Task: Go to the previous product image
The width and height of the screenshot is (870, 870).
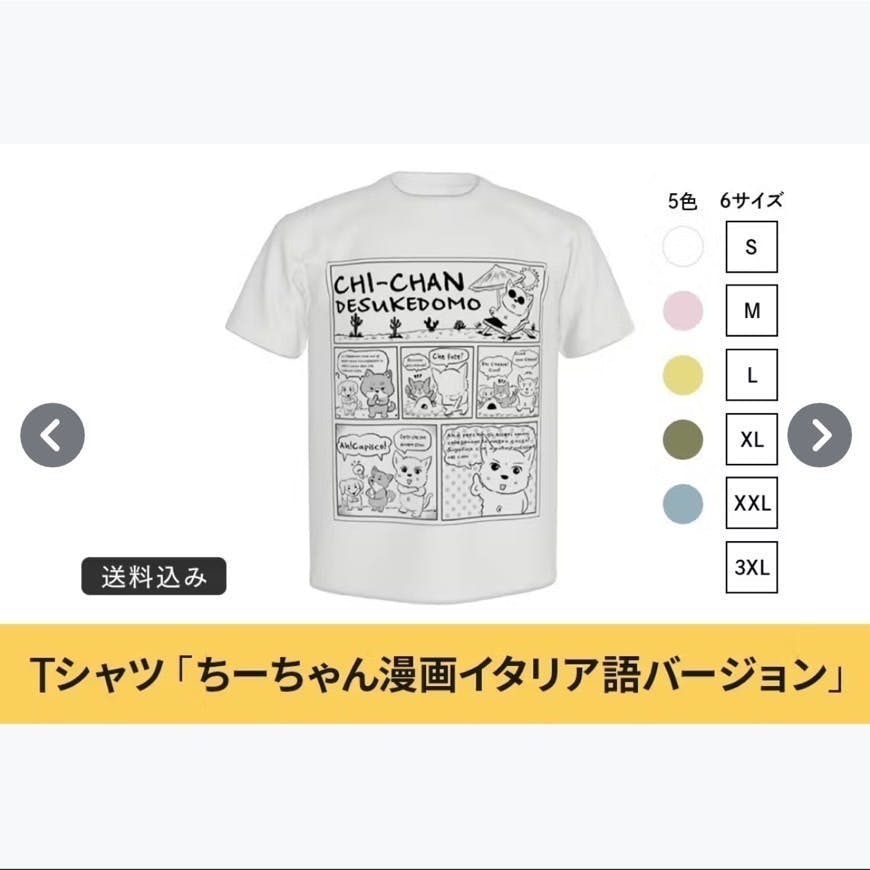Action: [x=53, y=435]
